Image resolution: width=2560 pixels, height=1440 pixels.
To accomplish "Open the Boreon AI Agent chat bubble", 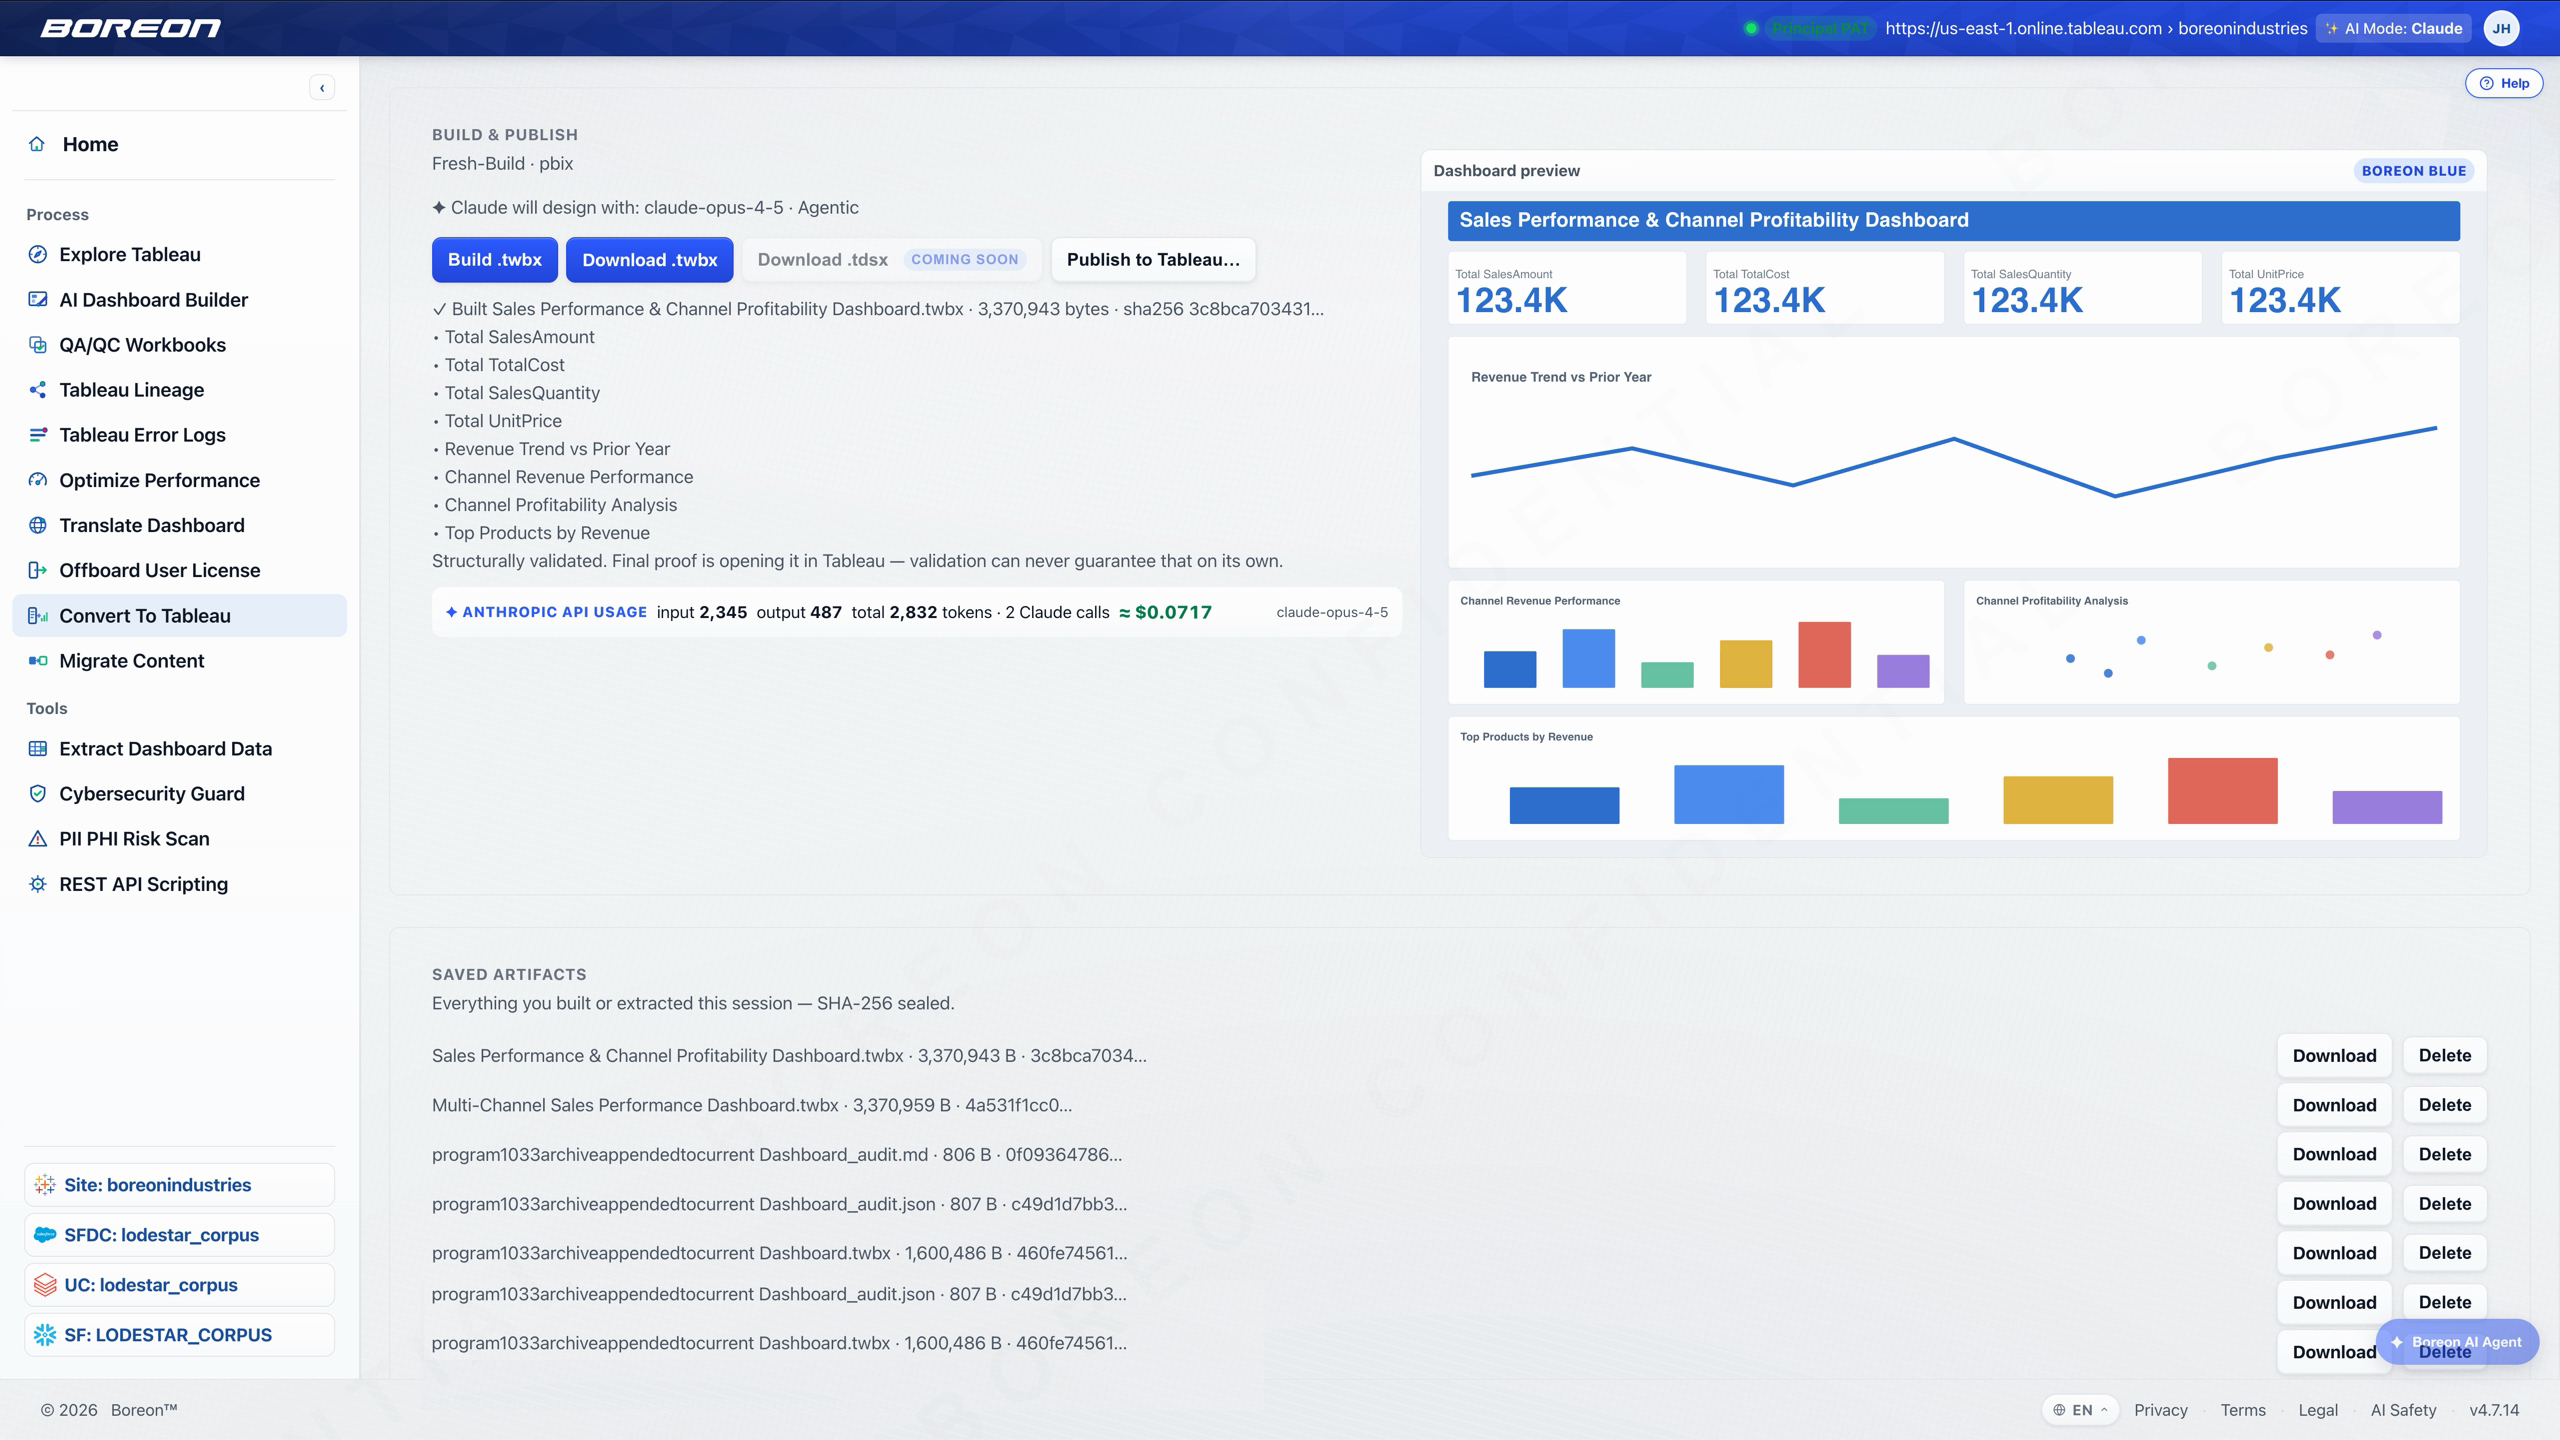I will tap(2458, 1342).
